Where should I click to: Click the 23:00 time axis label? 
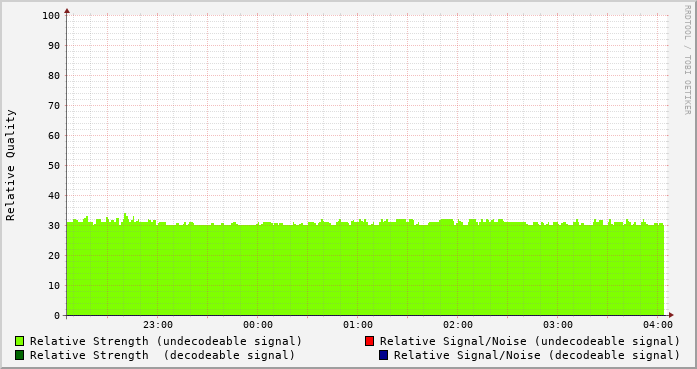click(x=158, y=325)
